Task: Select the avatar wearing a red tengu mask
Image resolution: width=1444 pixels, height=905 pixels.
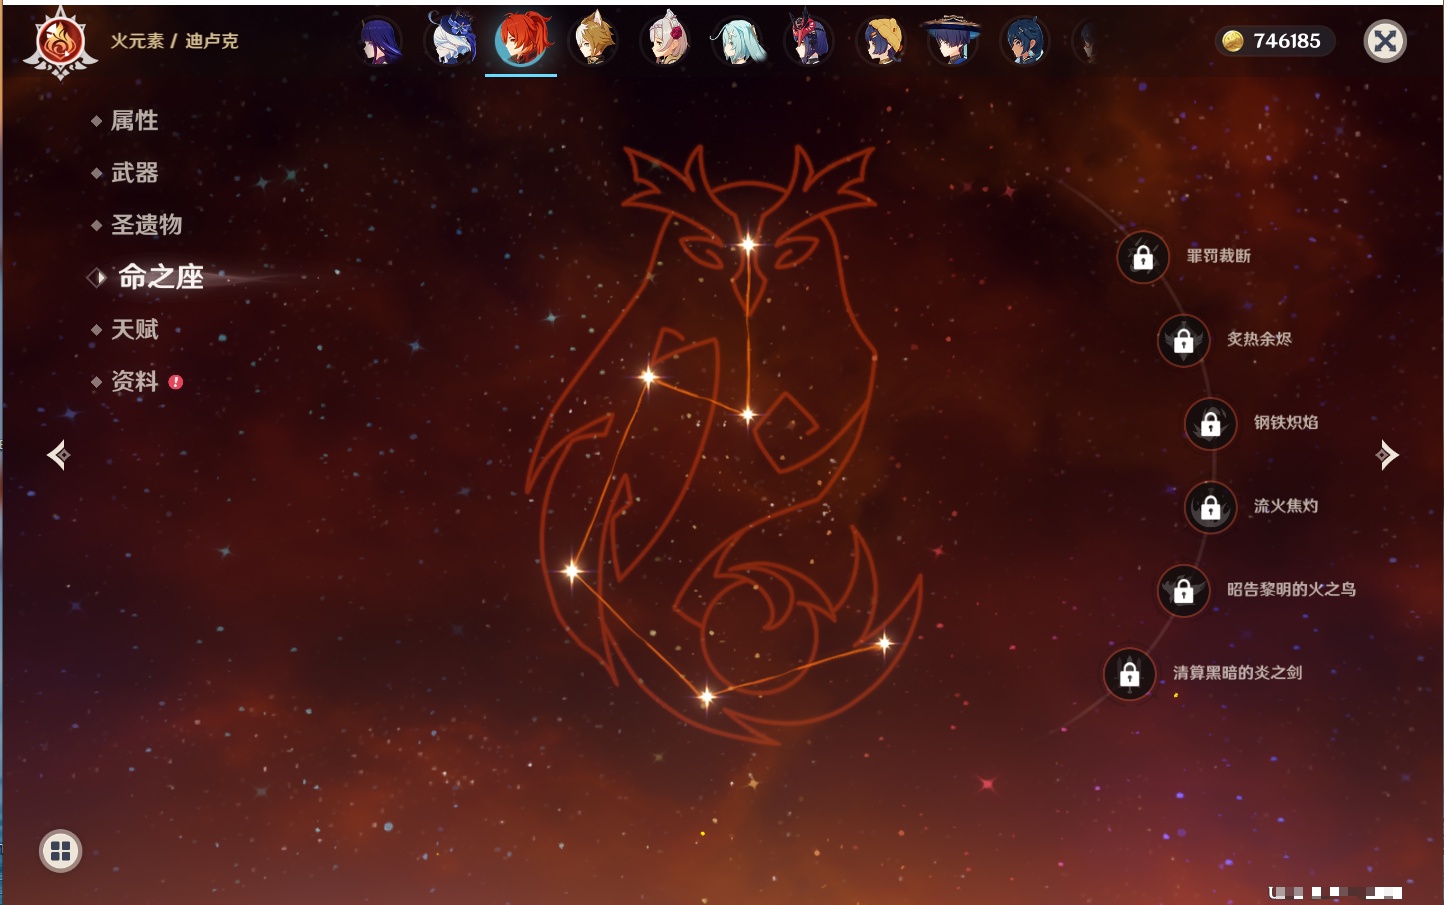Action: click(809, 41)
